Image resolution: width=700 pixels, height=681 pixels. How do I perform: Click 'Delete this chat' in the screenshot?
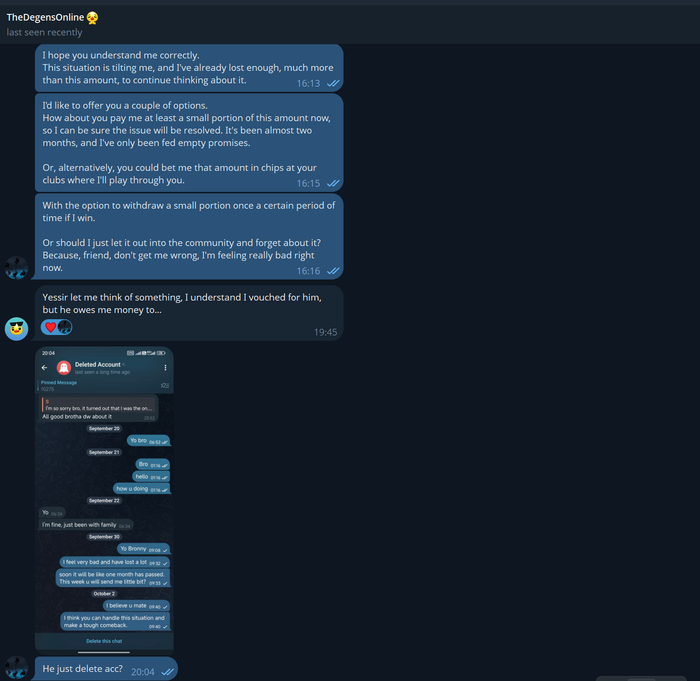[104, 641]
